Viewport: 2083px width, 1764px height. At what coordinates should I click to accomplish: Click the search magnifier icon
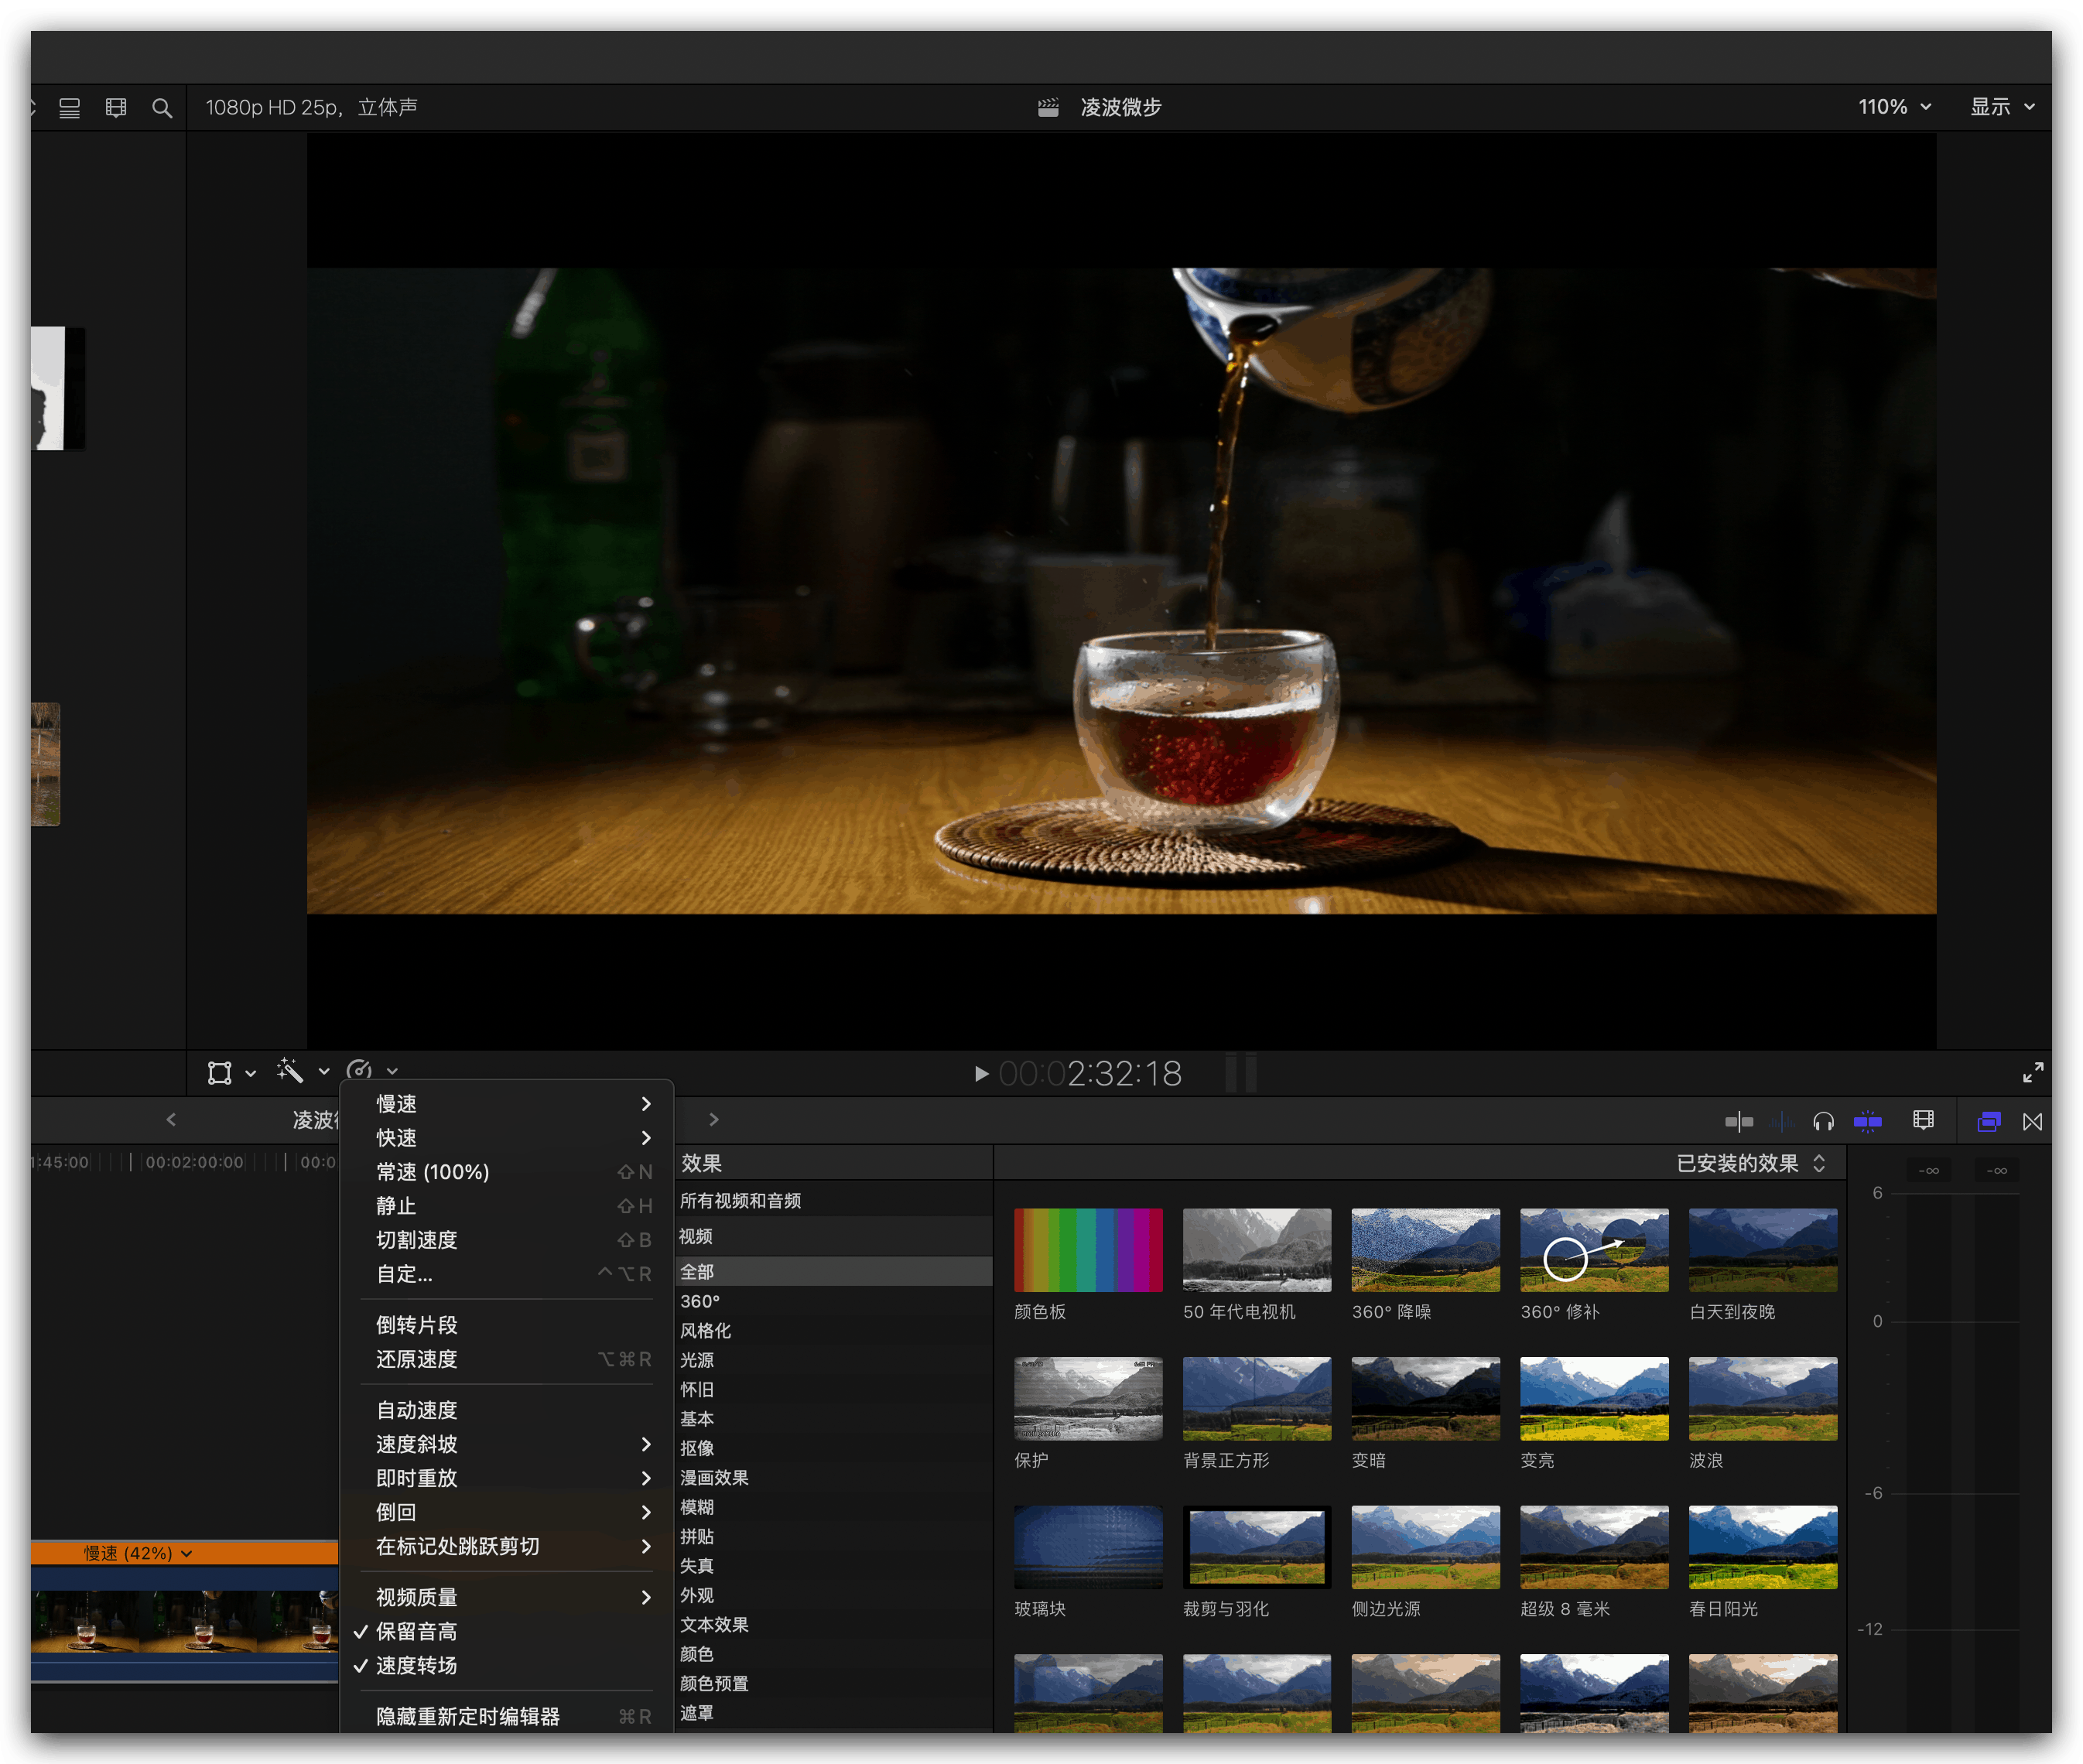[162, 107]
